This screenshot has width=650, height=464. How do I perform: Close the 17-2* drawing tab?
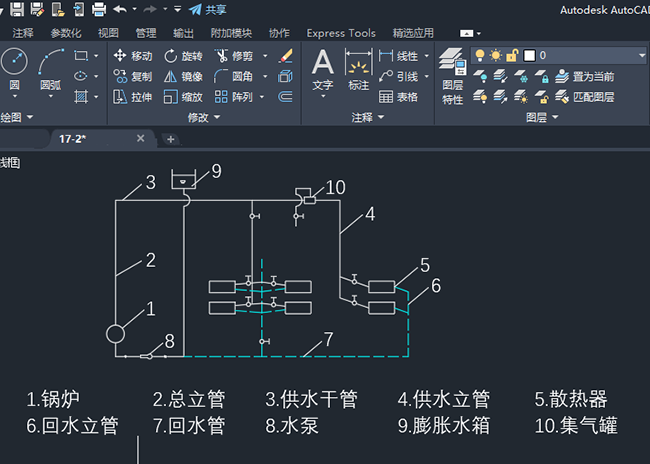point(141,138)
